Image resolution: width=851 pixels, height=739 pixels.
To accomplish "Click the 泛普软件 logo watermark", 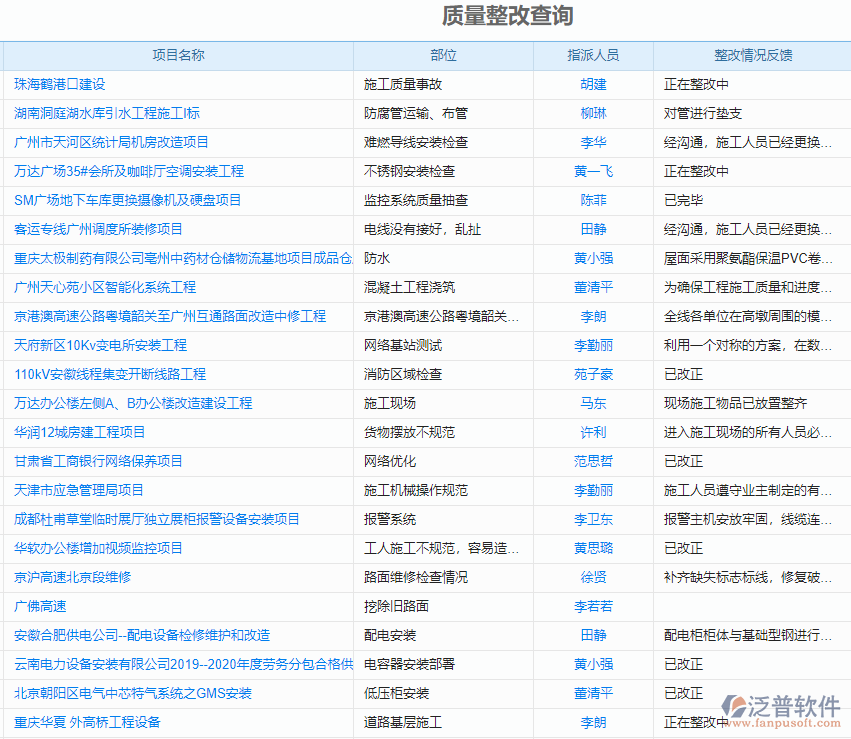I will pos(781,710).
